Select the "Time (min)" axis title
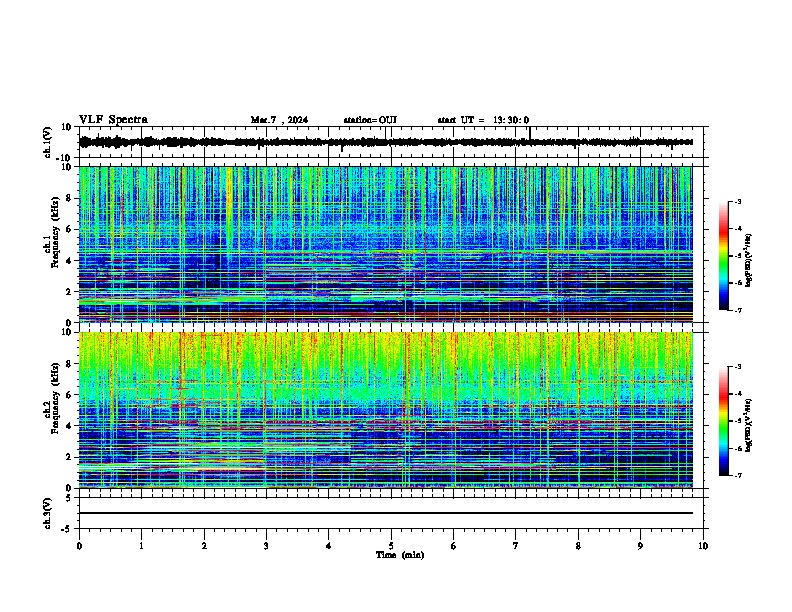Screen dimensions: 792x612 pos(400,555)
